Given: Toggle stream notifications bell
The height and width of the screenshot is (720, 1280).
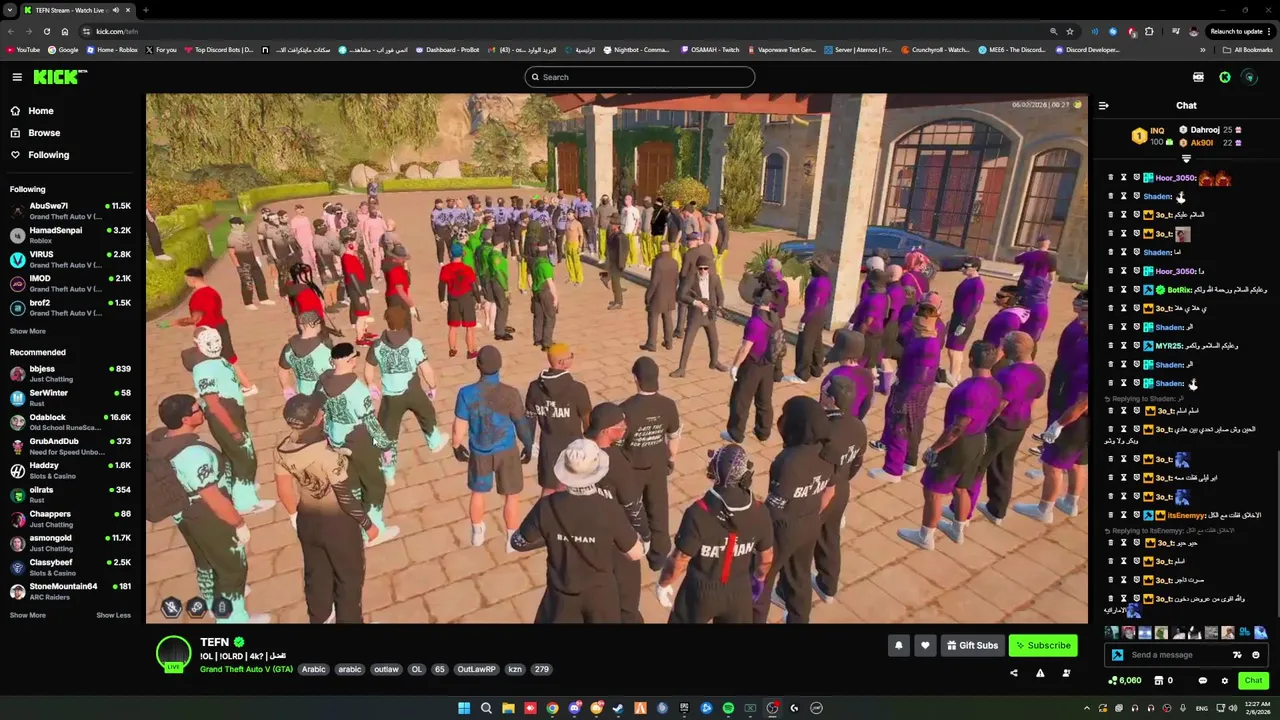Looking at the screenshot, I should pyautogui.click(x=898, y=645).
